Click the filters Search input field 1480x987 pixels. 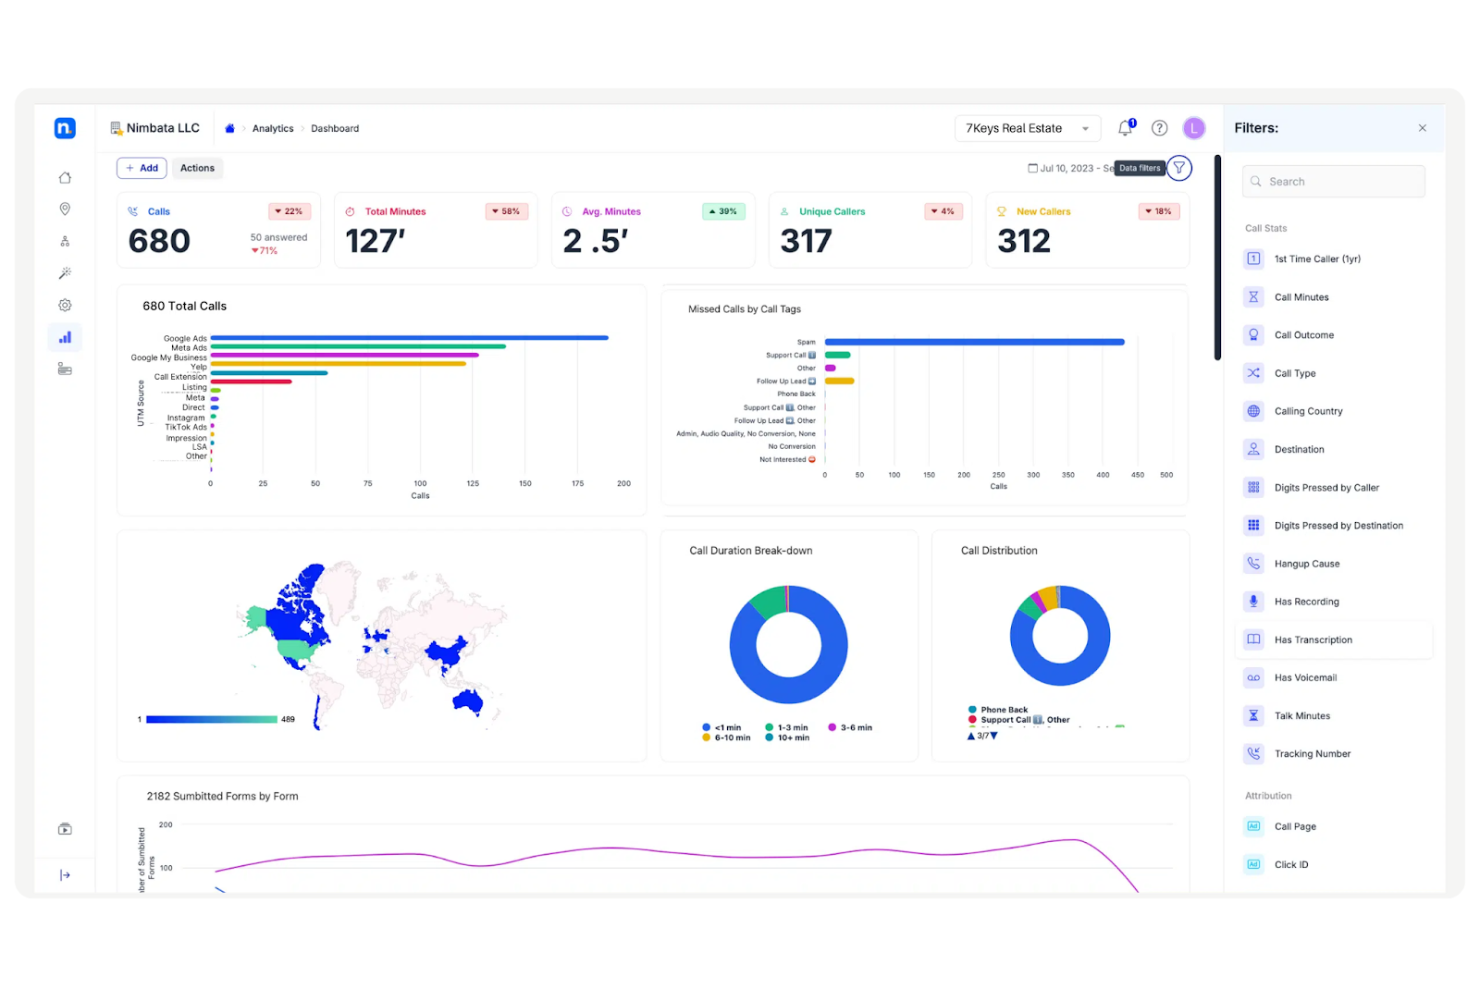point(1333,182)
